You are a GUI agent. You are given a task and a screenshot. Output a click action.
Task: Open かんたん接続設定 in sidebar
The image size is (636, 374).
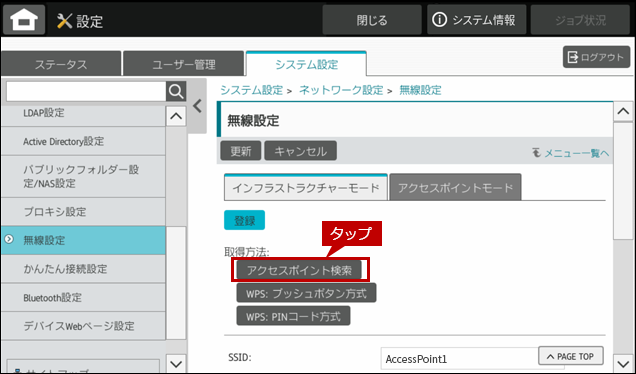pyautogui.click(x=83, y=269)
